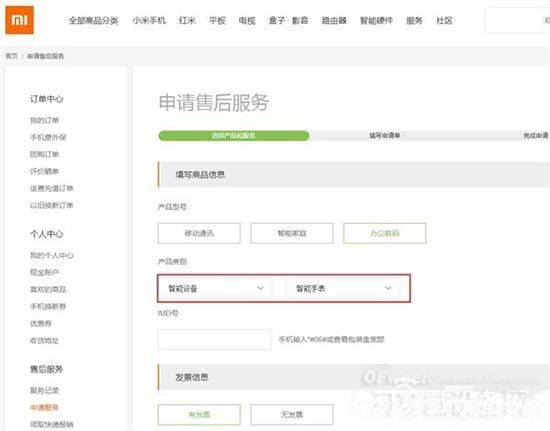Open 智能硬件 in the top navigation
550x431 pixels.
pyautogui.click(x=376, y=21)
